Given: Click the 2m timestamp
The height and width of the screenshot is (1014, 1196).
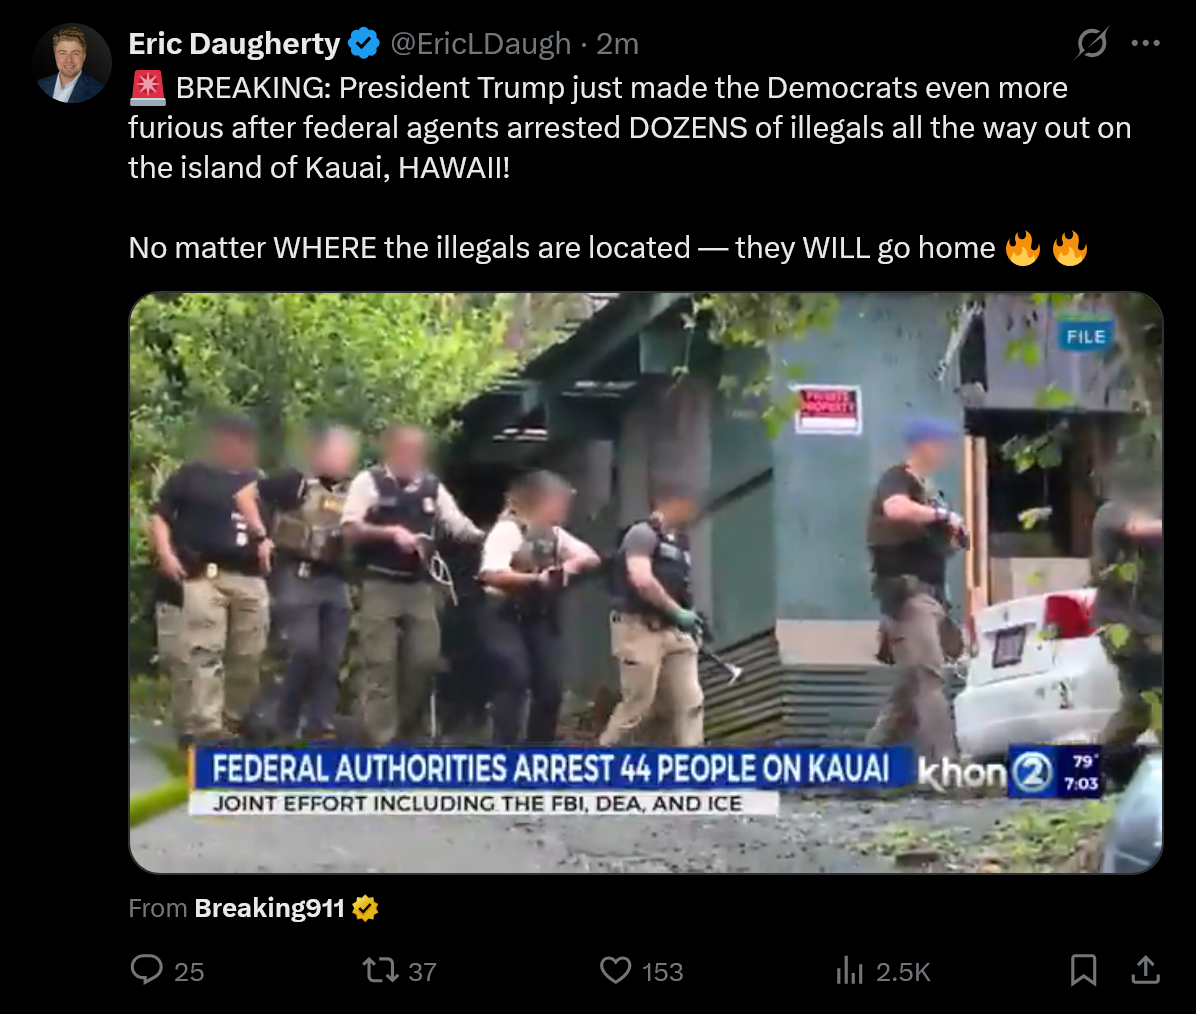Looking at the screenshot, I should point(617,43).
